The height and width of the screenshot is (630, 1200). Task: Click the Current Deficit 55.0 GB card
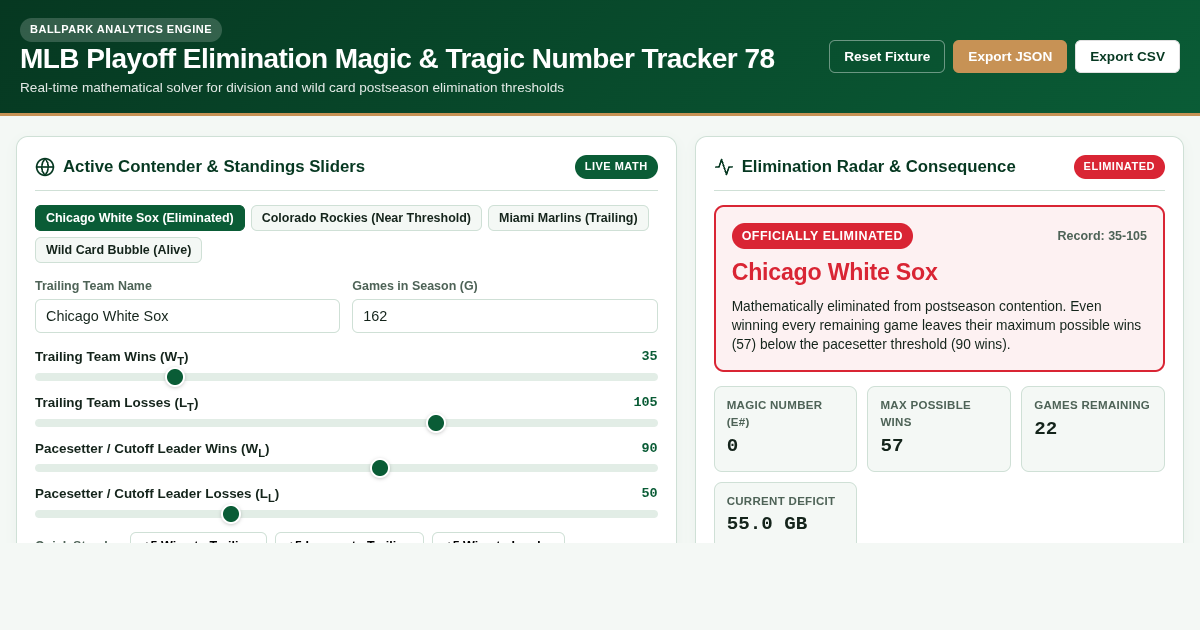click(785, 514)
